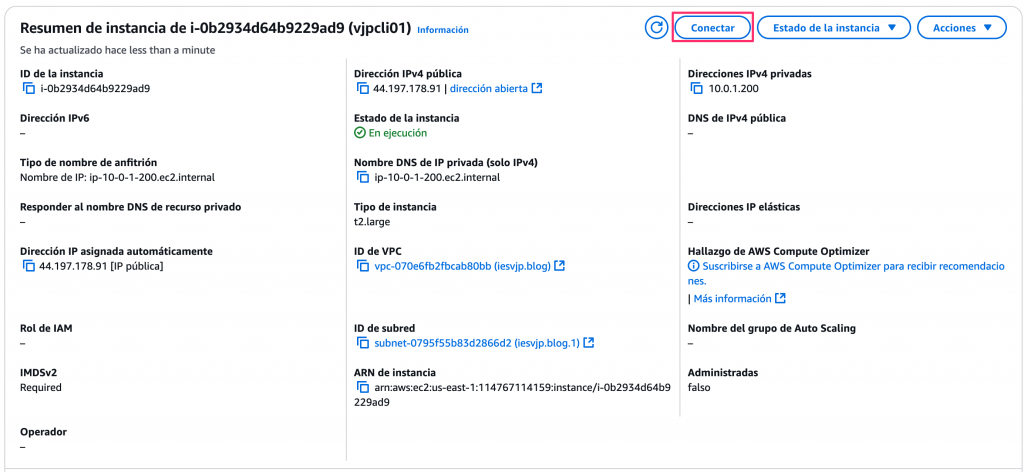Click the En ejecución instance status text
Image resolution: width=1024 pixels, height=472 pixels.
[397, 133]
